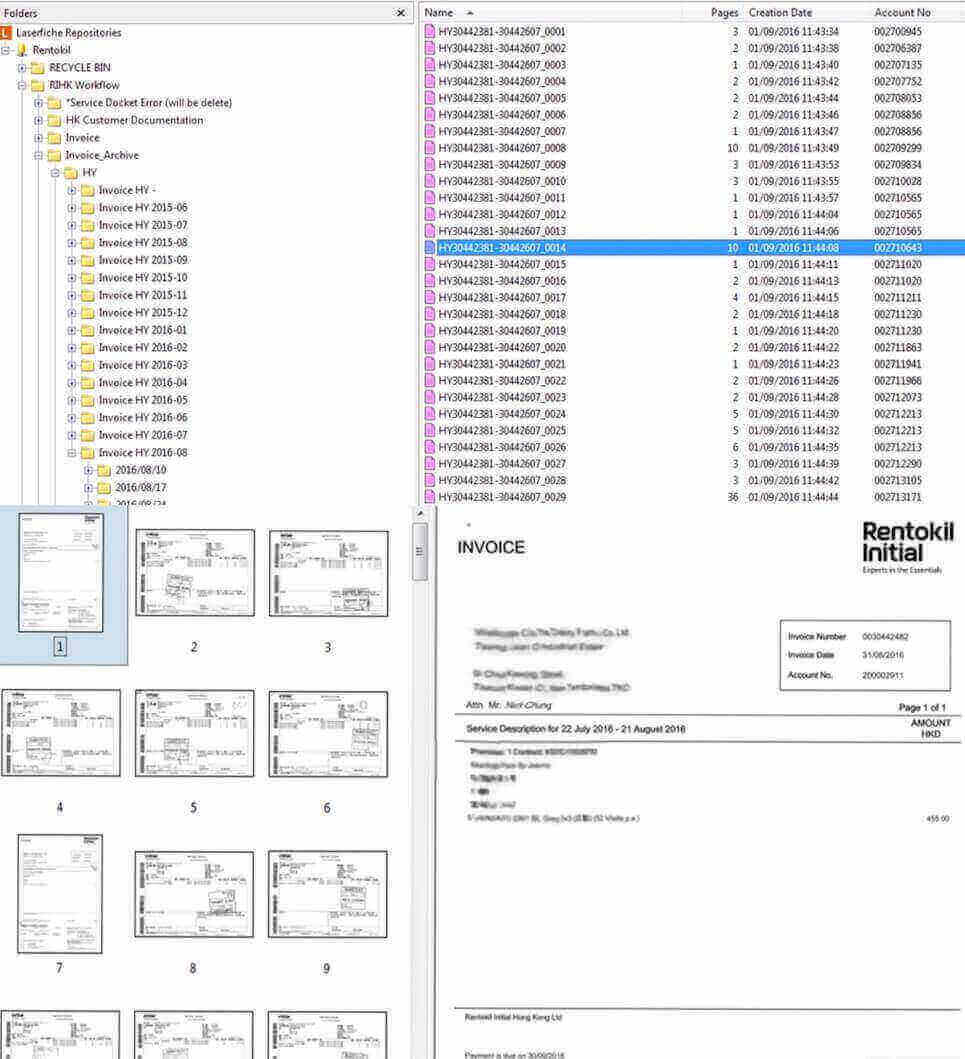Expand the Invoice HY 2016-03 node

[x=72, y=365]
